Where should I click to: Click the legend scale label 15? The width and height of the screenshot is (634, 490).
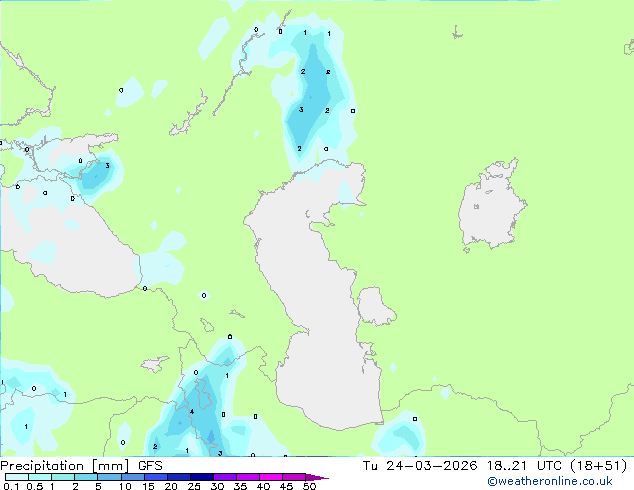click(x=148, y=486)
